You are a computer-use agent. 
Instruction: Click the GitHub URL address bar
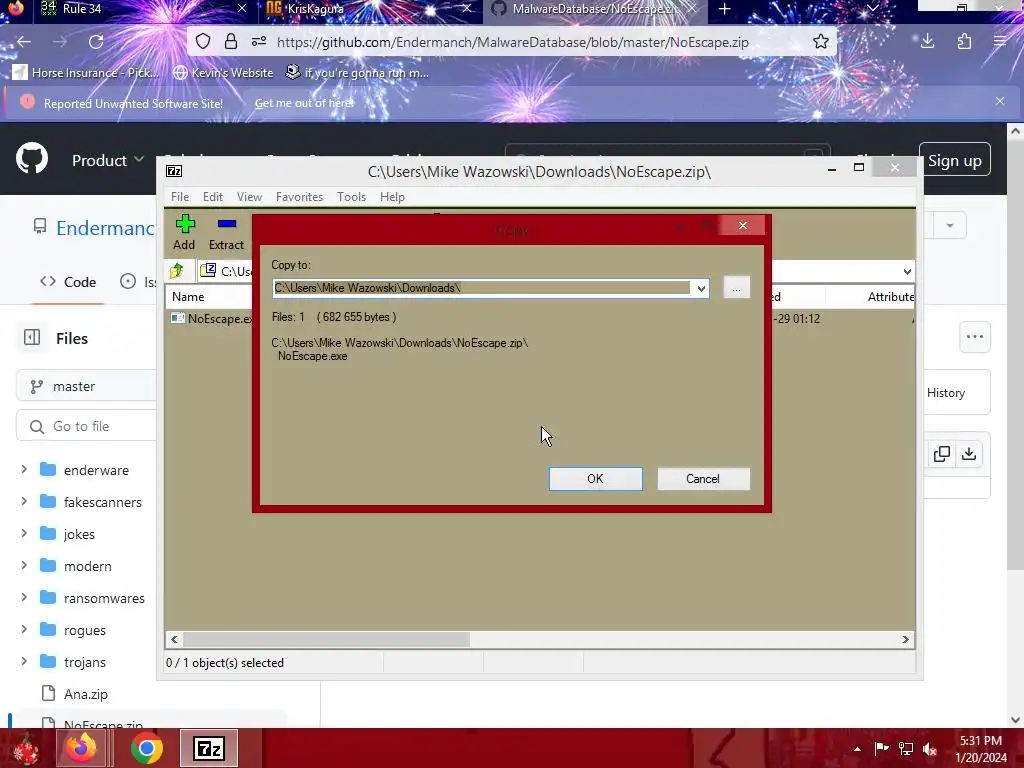click(x=513, y=42)
